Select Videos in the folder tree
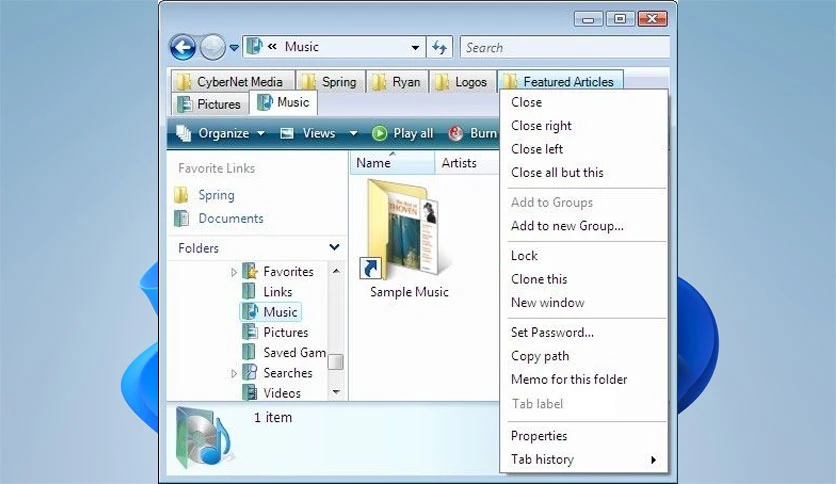The height and width of the screenshot is (484, 836). (282, 393)
